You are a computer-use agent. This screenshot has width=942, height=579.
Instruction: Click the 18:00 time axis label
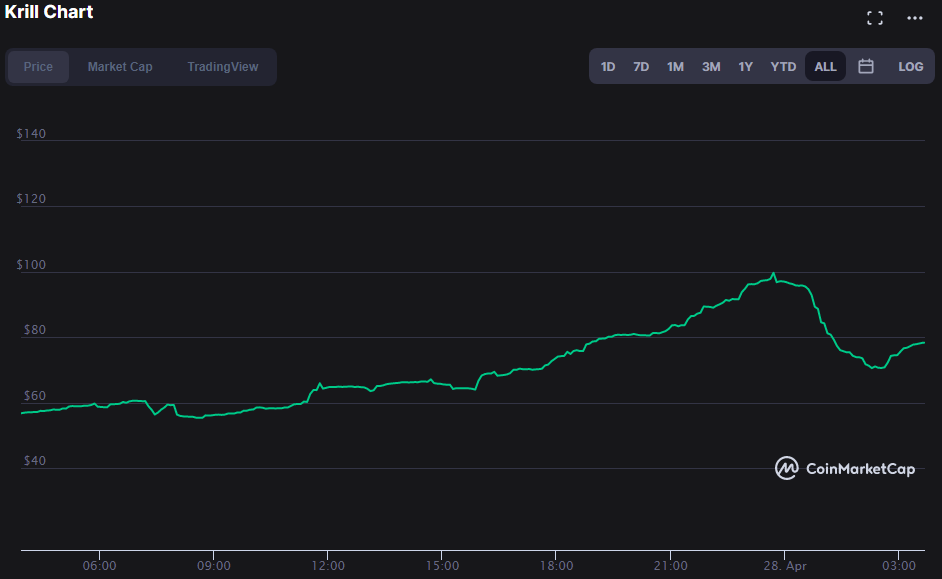[556, 566]
